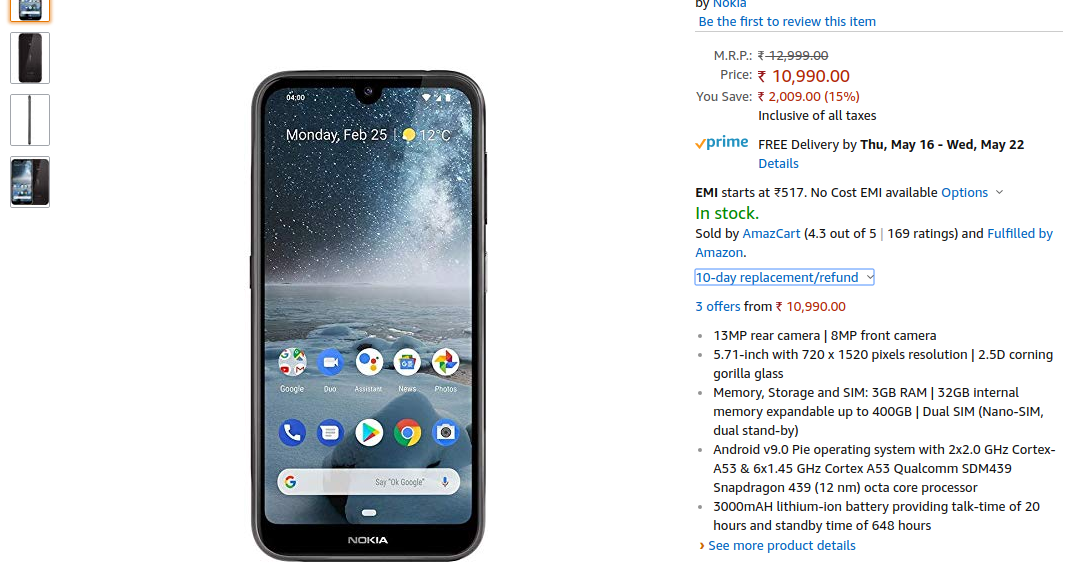Click the Chrome icon on phone screen image
The width and height of the screenshot is (1083, 569).
point(408,433)
